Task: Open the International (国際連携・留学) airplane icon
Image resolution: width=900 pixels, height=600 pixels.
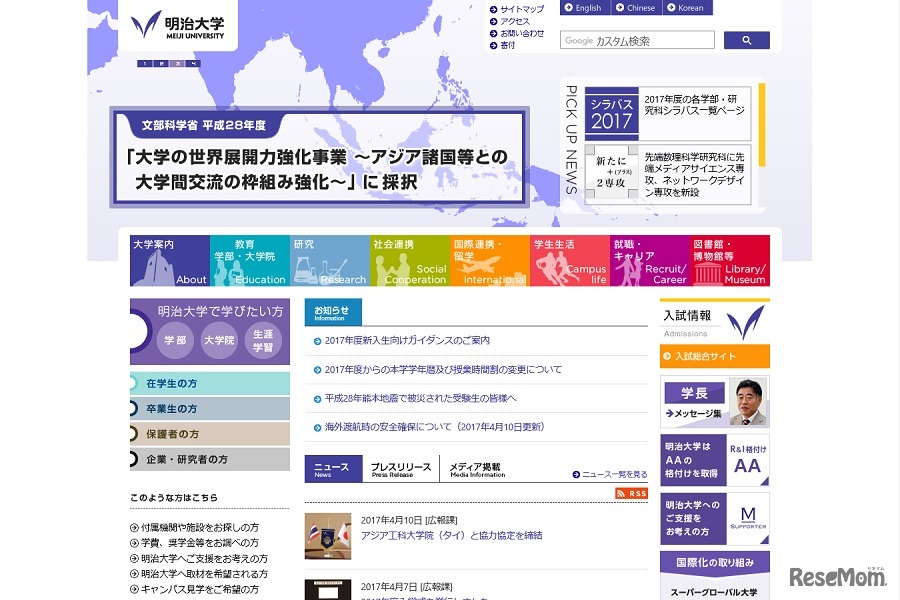Action: click(x=488, y=260)
